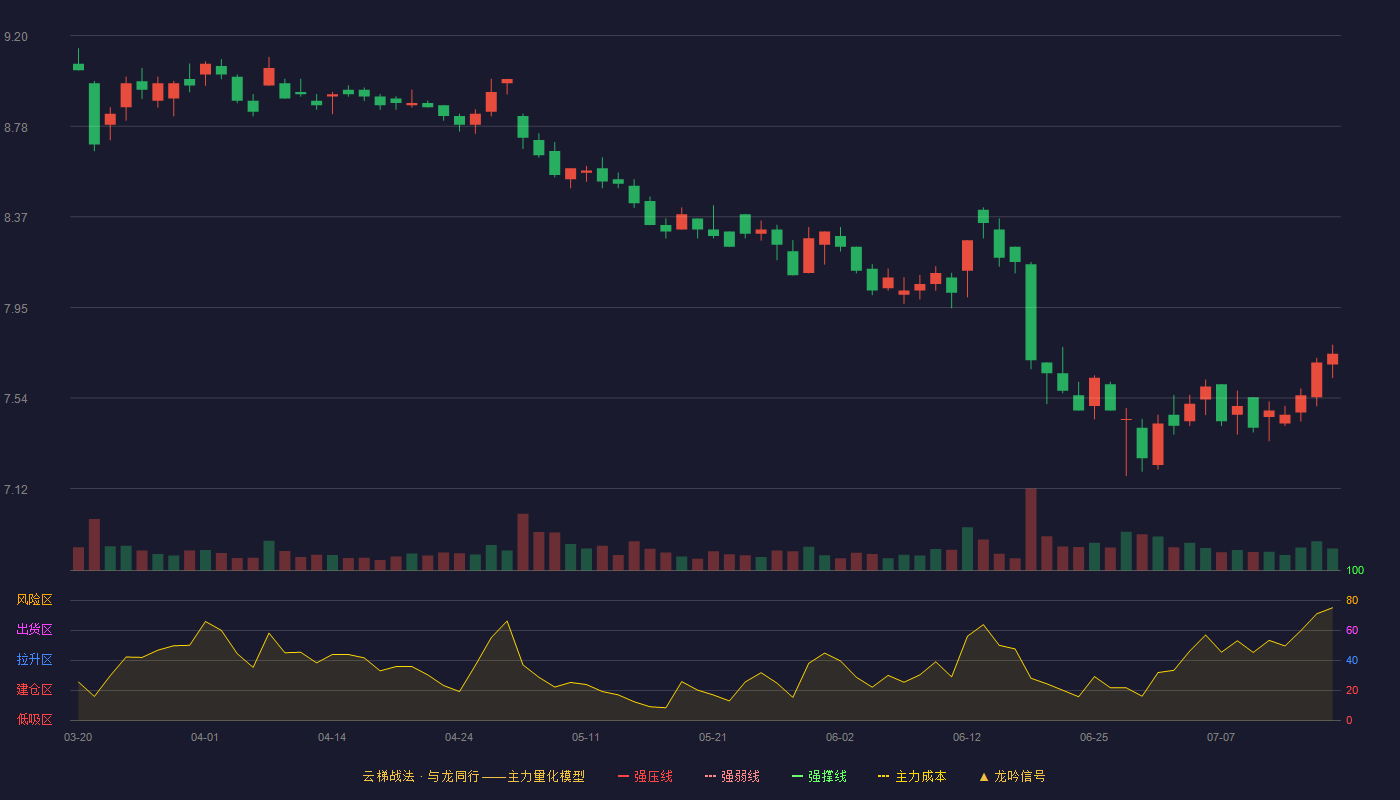The width and height of the screenshot is (1400, 800).
Task: Click the triangle icon beside 龙吟信号
Action: (x=983, y=776)
